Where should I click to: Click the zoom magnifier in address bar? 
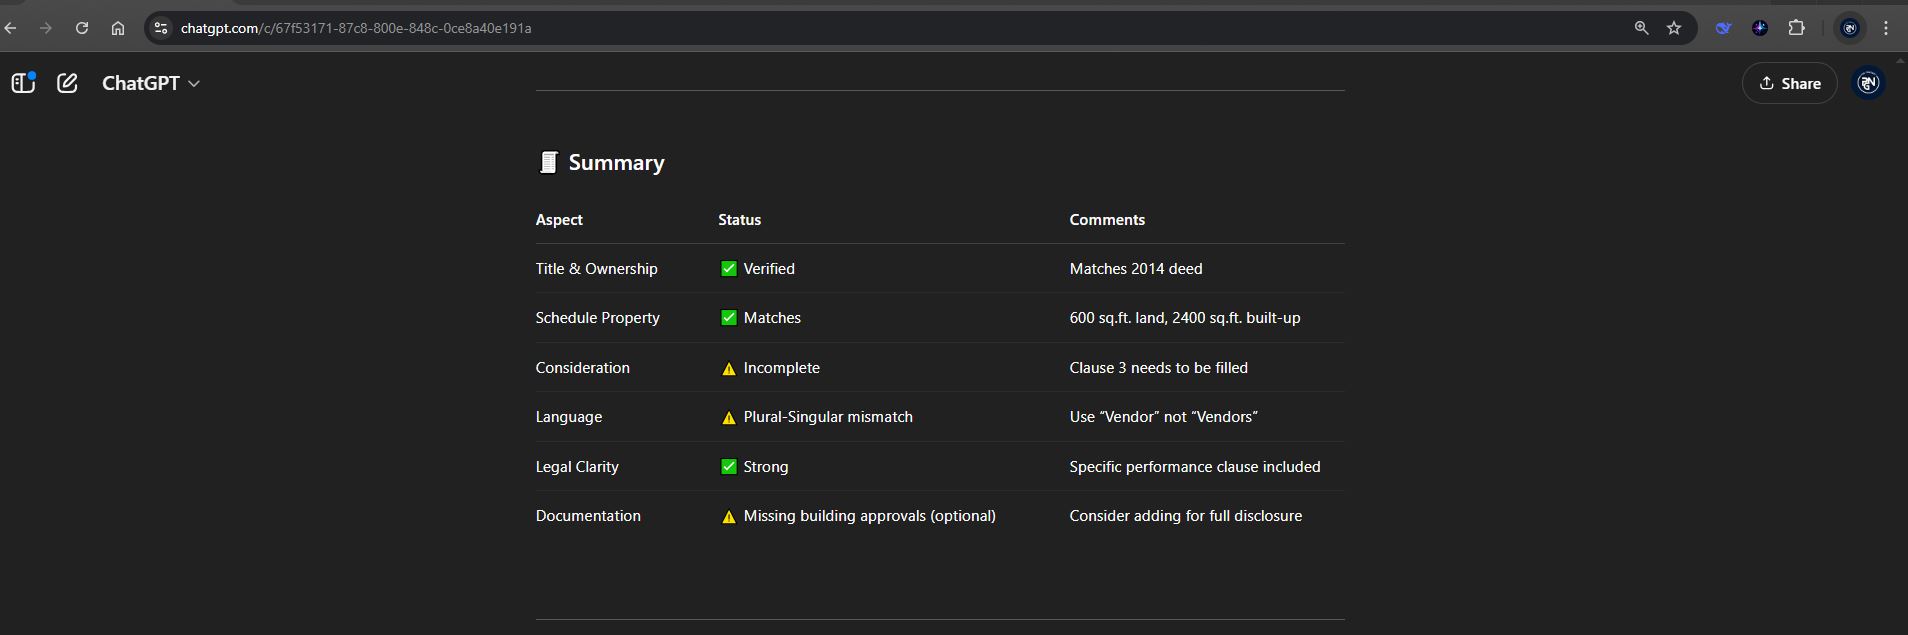point(1641,28)
